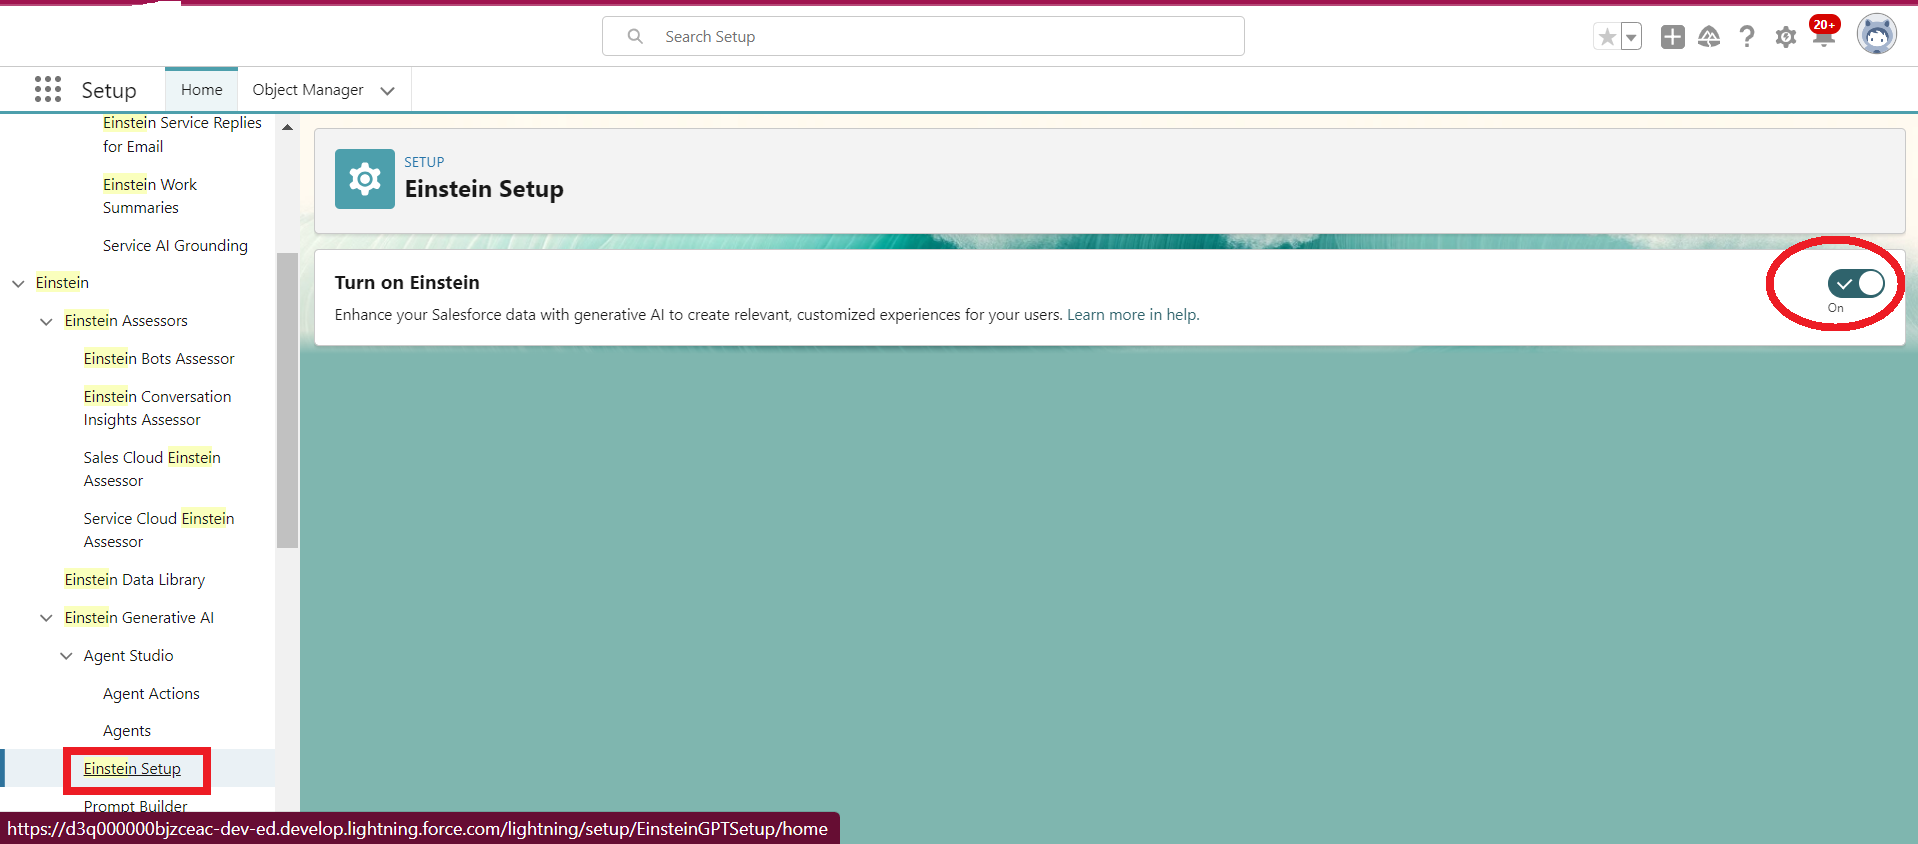Open the App Launcher grid icon
The width and height of the screenshot is (1918, 844).
[x=47, y=89]
